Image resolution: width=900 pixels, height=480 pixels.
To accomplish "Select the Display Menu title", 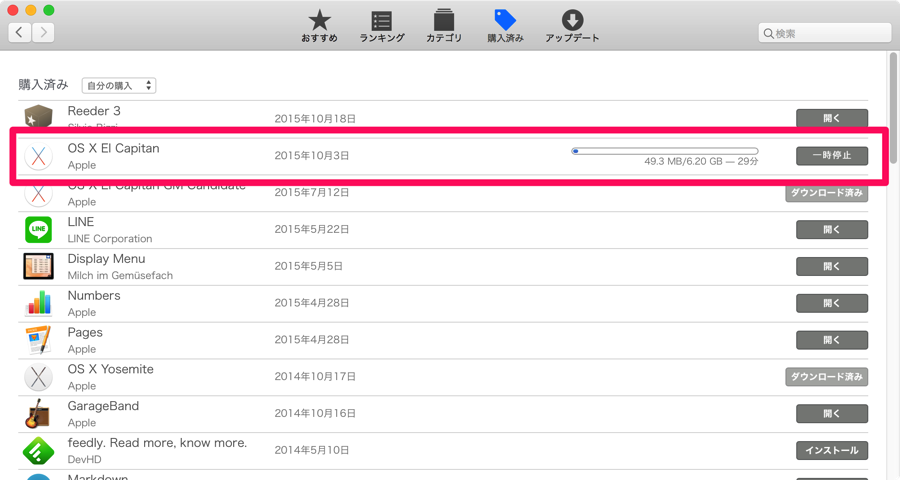I will (x=106, y=259).
